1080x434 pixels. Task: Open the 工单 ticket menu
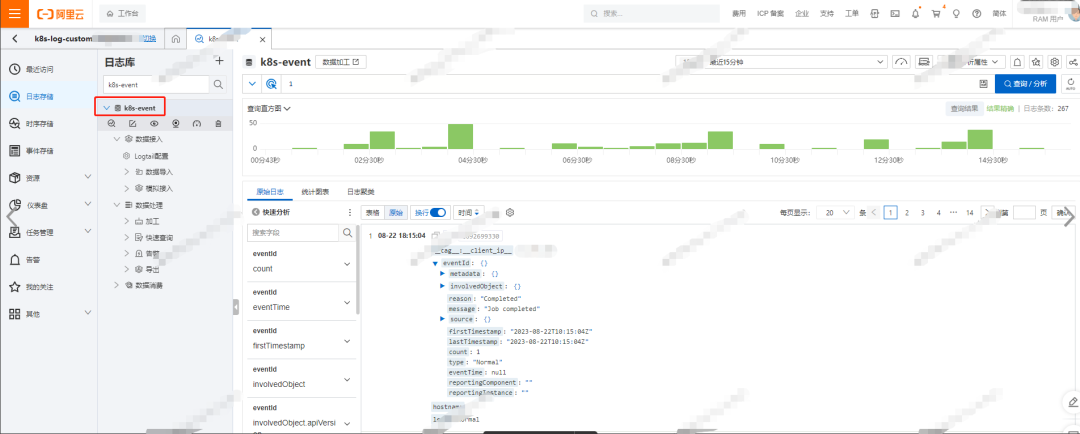[852, 13]
